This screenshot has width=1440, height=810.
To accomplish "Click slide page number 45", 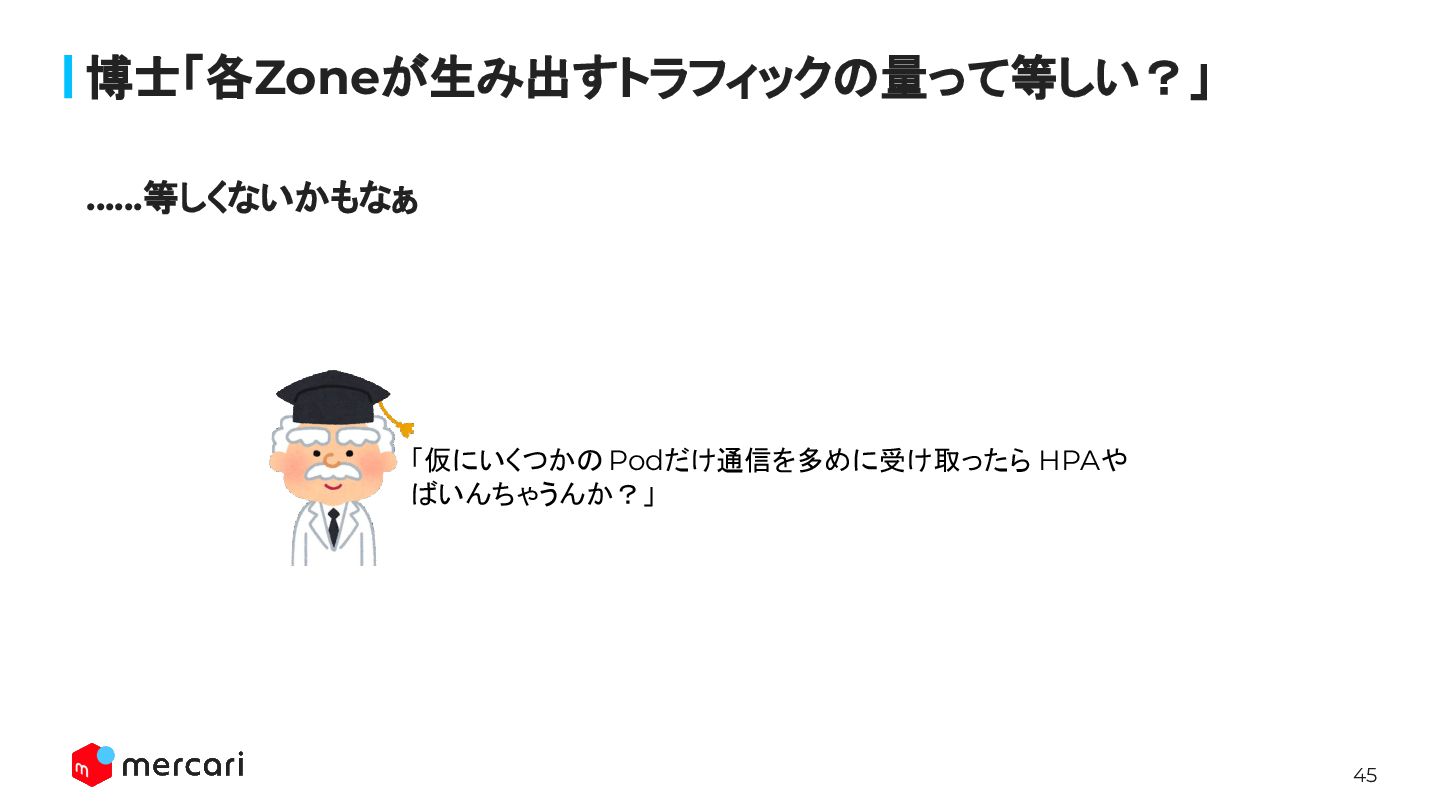I will 1365,775.
